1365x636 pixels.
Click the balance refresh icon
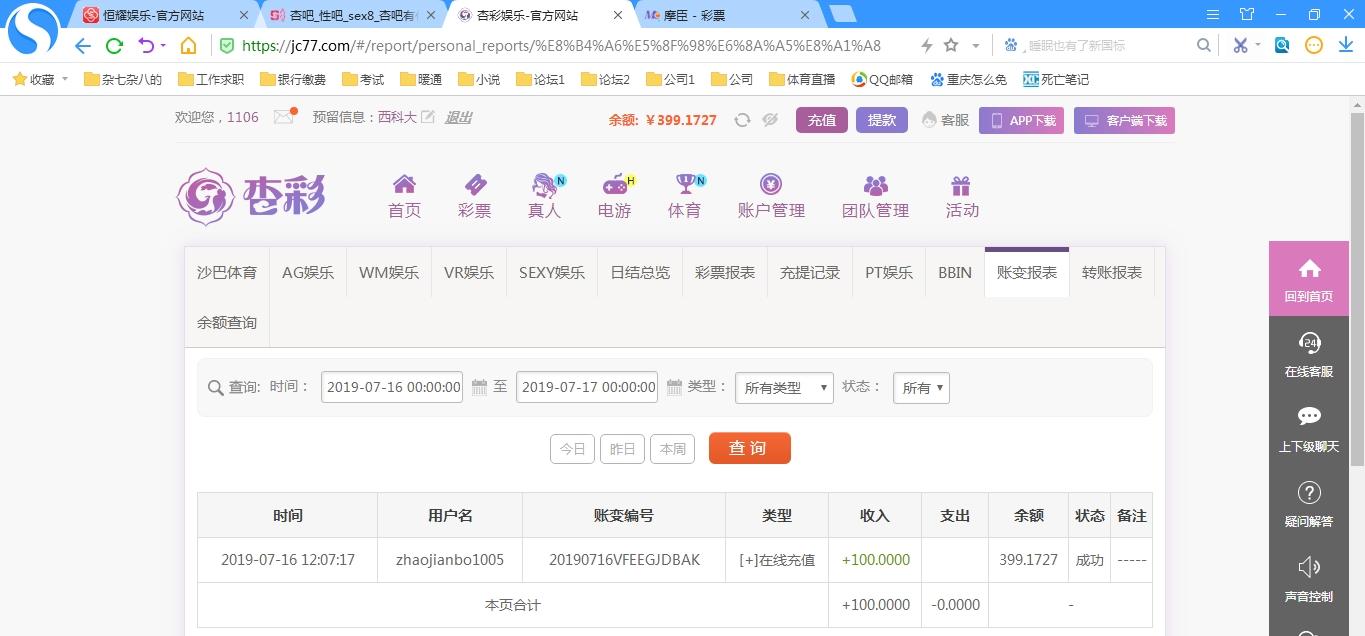(742, 120)
